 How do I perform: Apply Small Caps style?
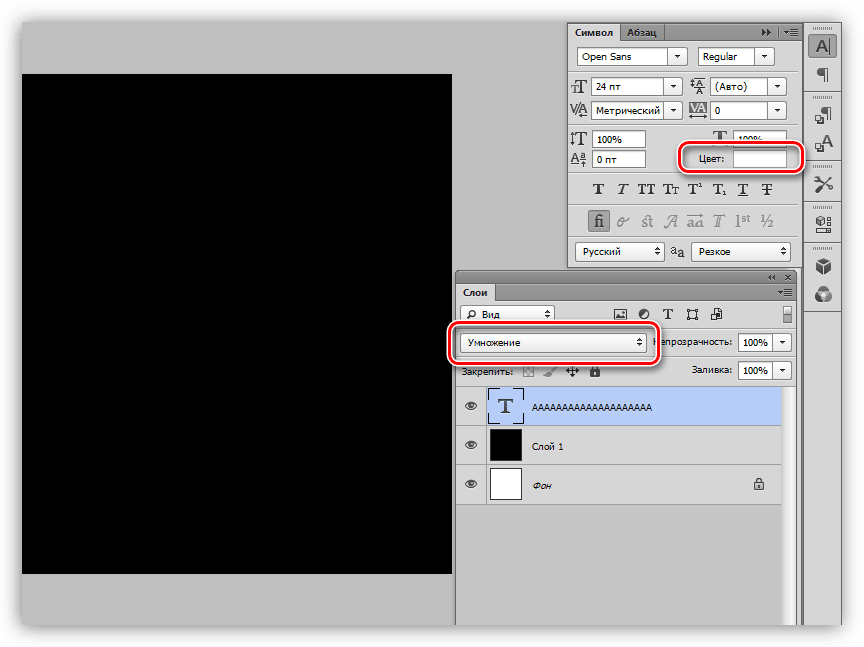(671, 190)
